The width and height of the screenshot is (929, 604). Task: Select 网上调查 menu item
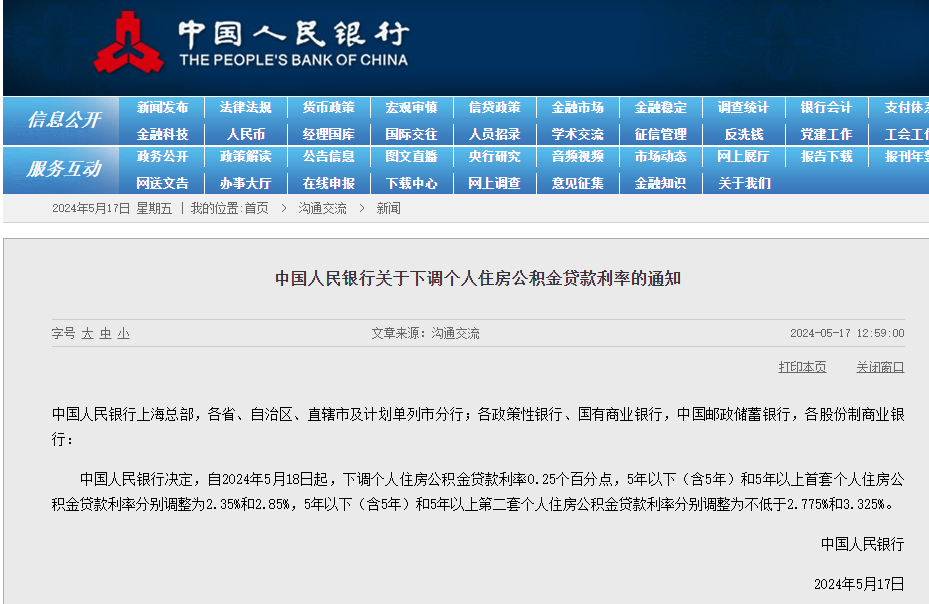pyautogui.click(x=494, y=183)
